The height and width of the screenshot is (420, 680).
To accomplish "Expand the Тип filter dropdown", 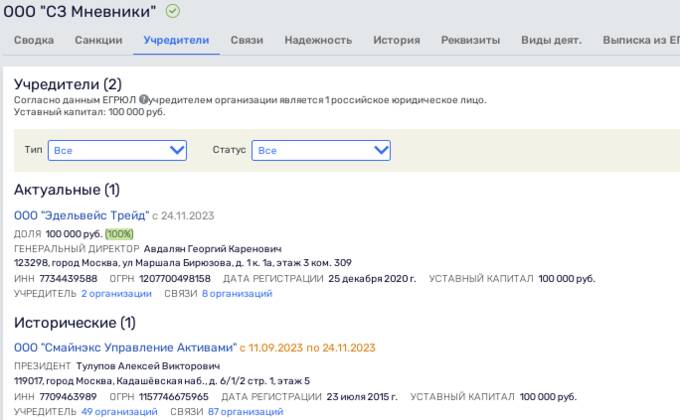I will (117, 151).
